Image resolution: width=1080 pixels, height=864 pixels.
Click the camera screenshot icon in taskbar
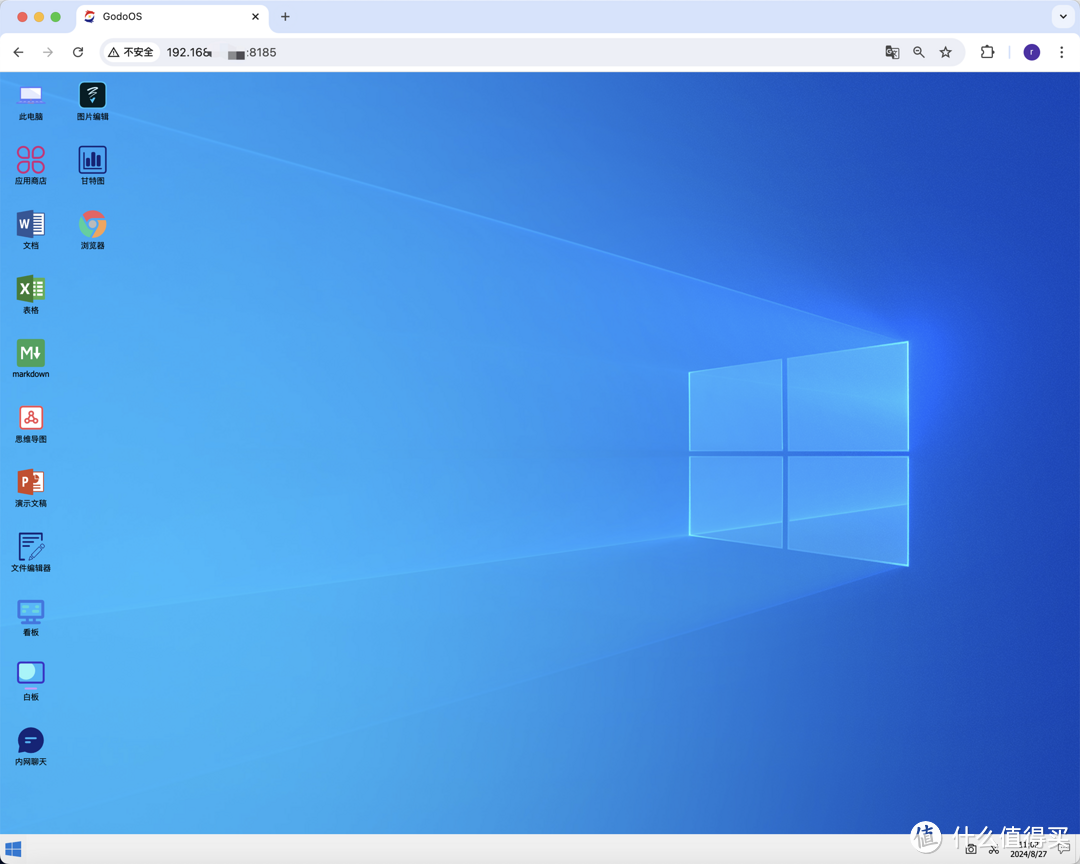970,849
